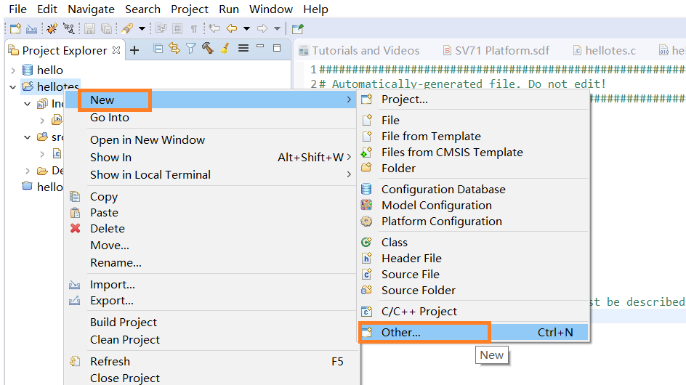Image resolution: width=686 pixels, height=385 pixels.
Task: Open the Show In submenu arrow
Action: pyautogui.click(x=349, y=157)
